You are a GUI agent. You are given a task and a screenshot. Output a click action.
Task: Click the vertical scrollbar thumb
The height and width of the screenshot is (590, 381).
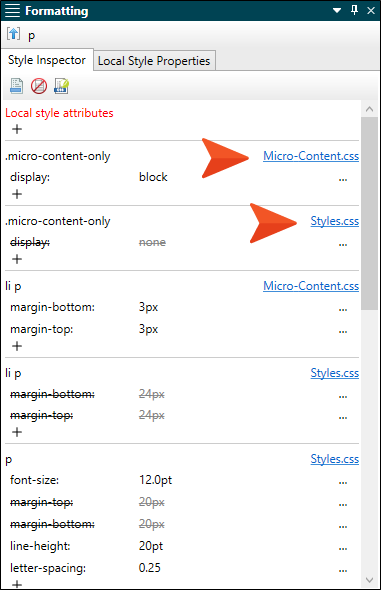point(369,213)
